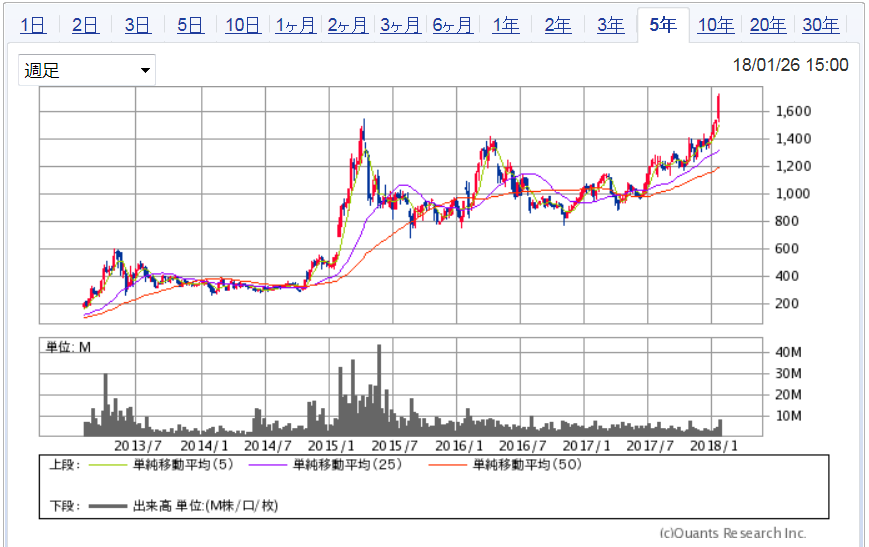This screenshot has width=869, height=547.
Task: Click the 40M volume axis label
Action: [788, 352]
